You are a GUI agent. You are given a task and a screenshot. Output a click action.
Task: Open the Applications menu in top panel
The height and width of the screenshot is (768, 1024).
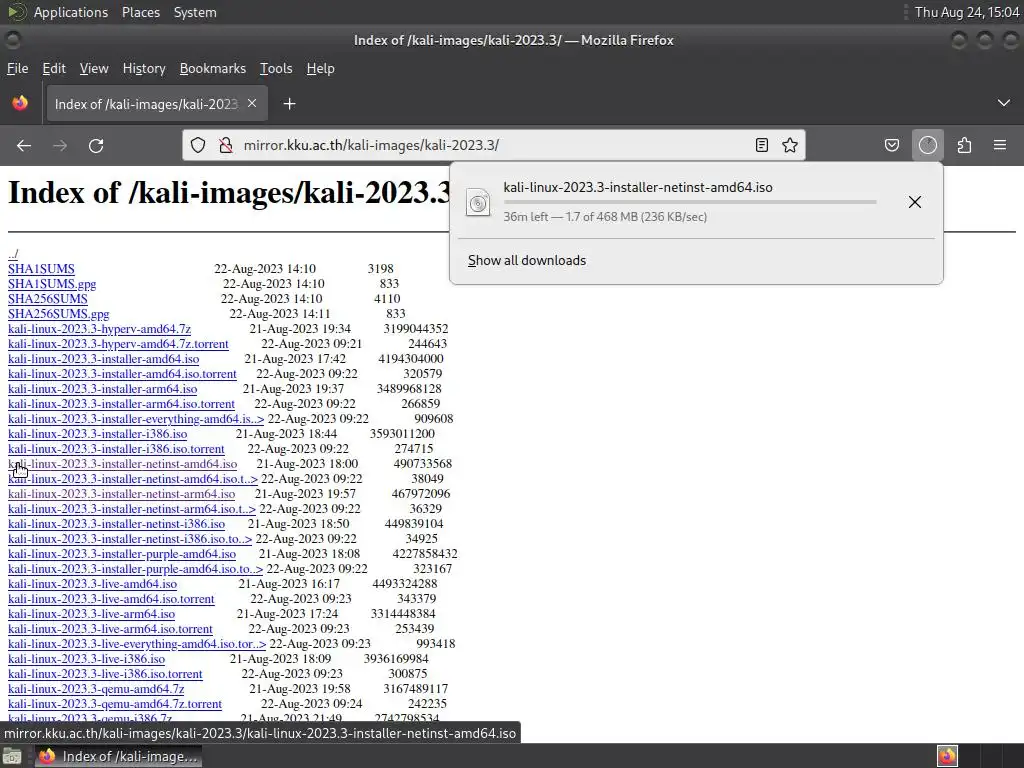pyautogui.click(x=71, y=12)
